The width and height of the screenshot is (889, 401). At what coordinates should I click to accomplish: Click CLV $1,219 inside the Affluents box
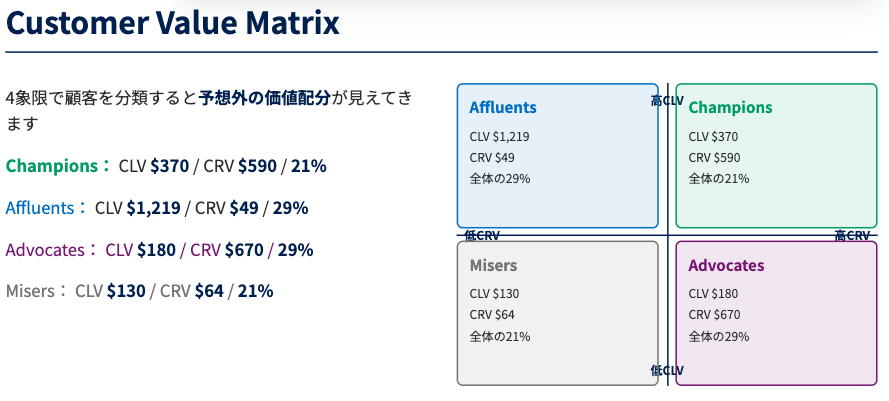coord(499,137)
